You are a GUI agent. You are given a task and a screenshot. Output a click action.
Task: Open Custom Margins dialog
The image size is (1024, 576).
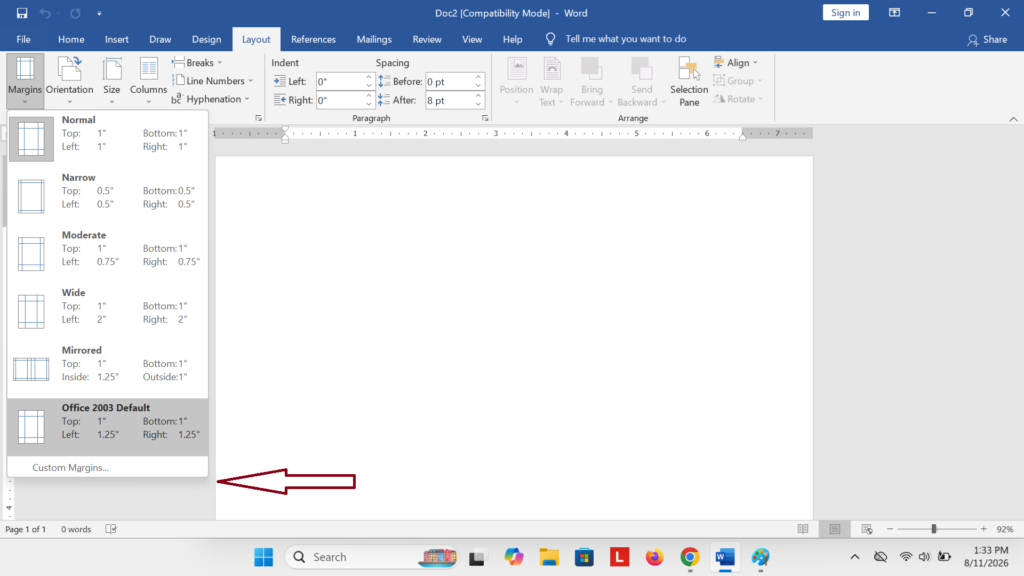[x=108, y=468]
